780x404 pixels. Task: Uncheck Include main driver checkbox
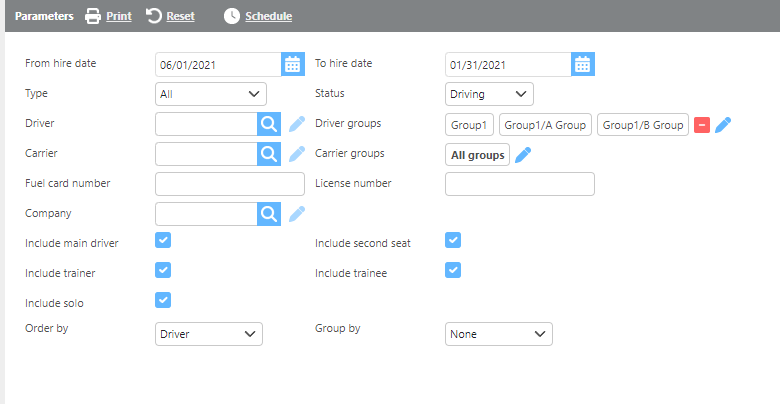pyautogui.click(x=164, y=240)
